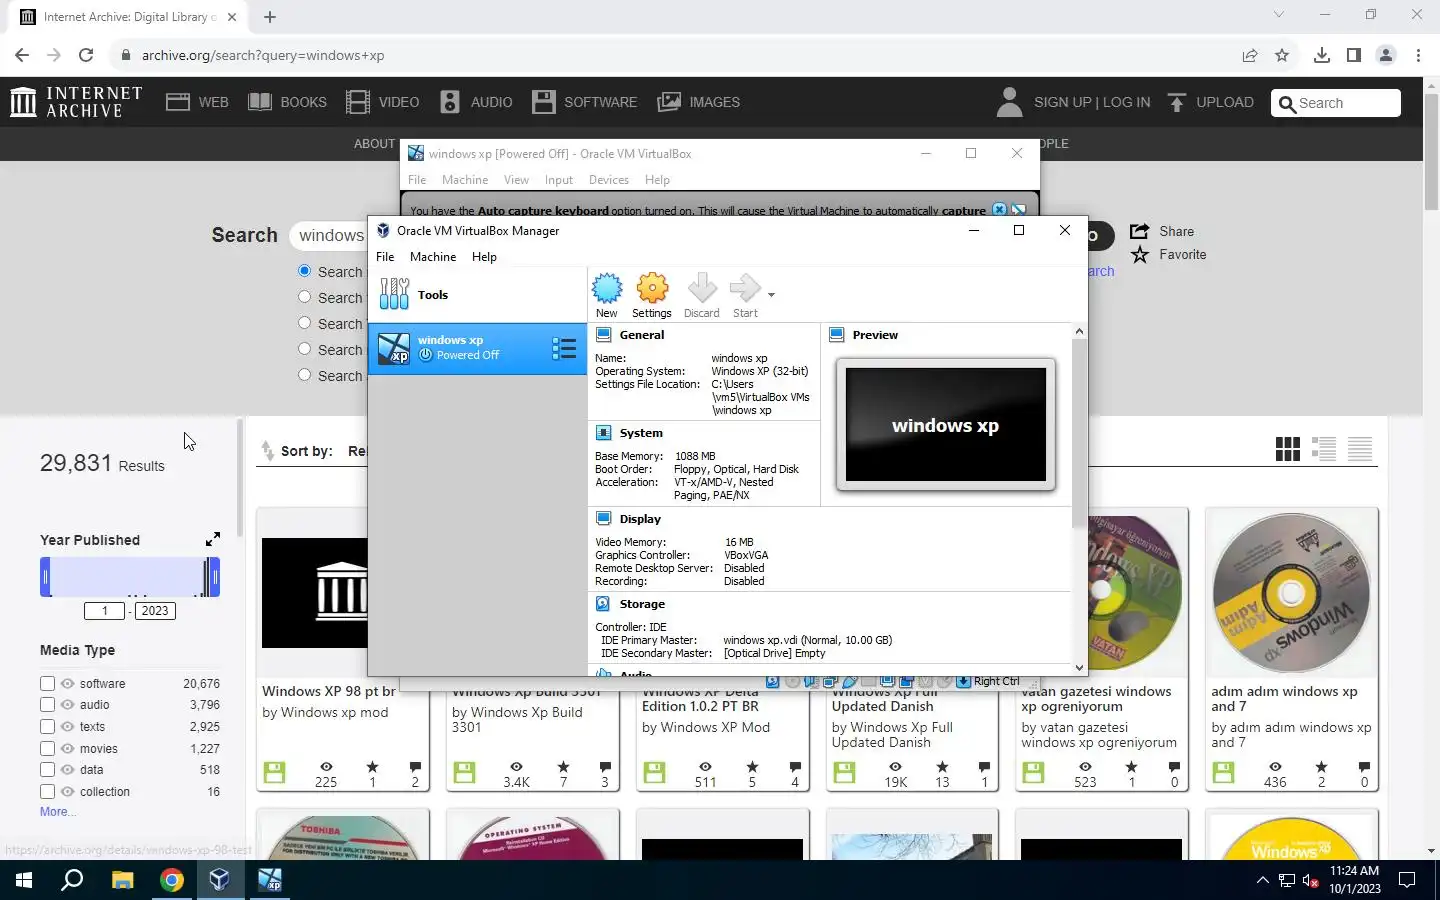Click the Year Published left slider handle
1440x900 pixels.
(x=45, y=577)
